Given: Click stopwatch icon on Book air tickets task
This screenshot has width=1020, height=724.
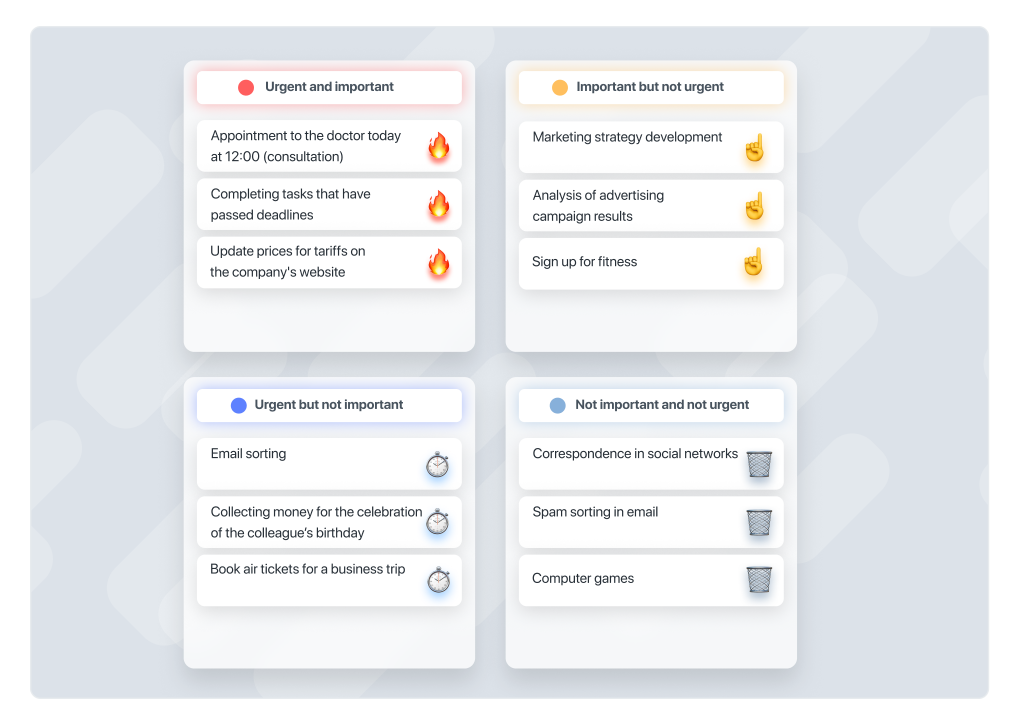Looking at the screenshot, I should click(439, 580).
